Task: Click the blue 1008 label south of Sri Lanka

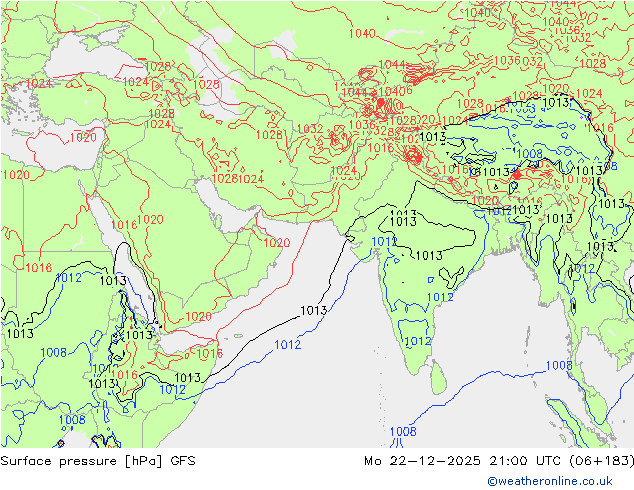Action: pos(403,431)
